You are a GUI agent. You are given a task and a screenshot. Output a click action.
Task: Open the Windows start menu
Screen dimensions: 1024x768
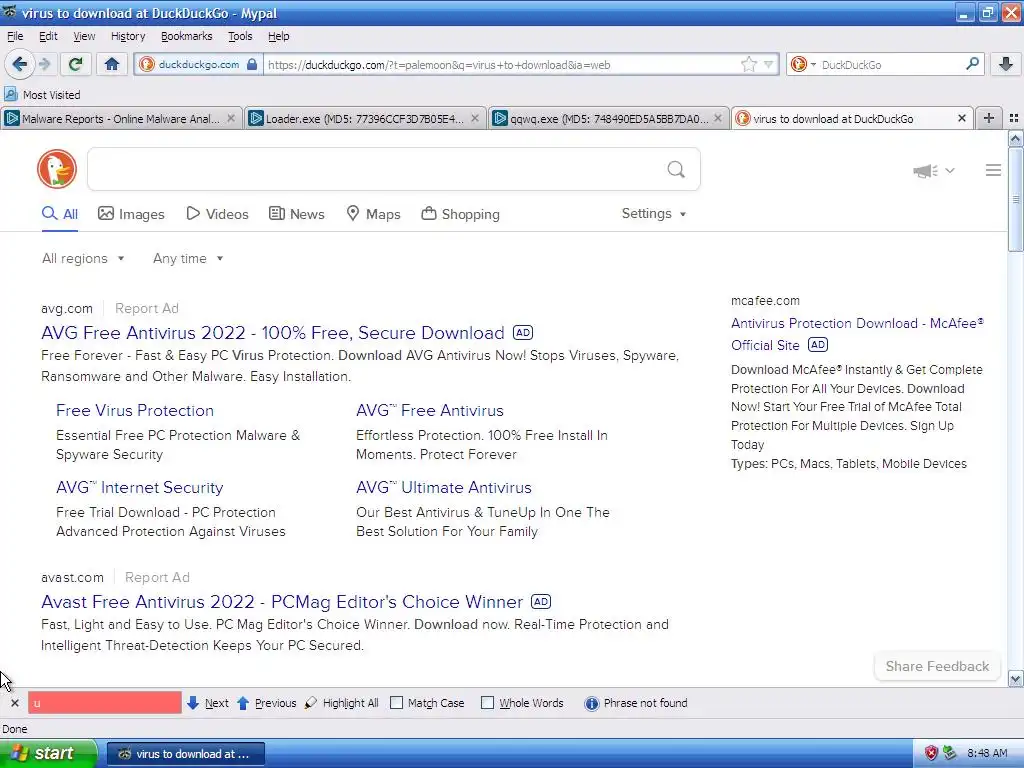pos(48,753)
